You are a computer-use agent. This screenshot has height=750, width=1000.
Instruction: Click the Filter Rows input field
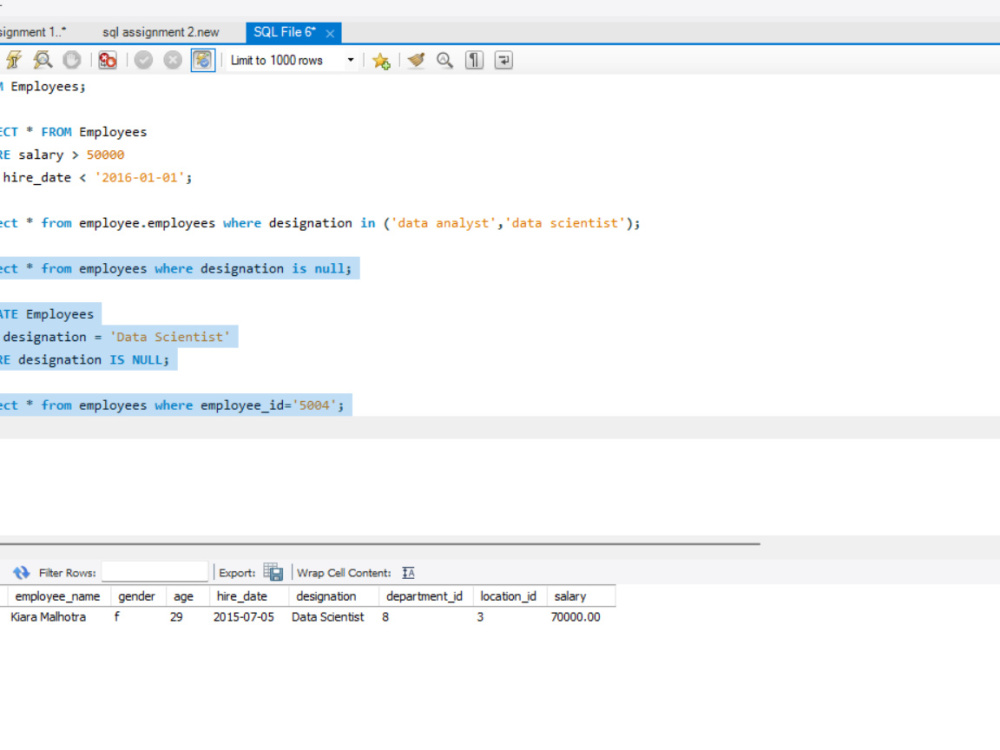(155, 572)
